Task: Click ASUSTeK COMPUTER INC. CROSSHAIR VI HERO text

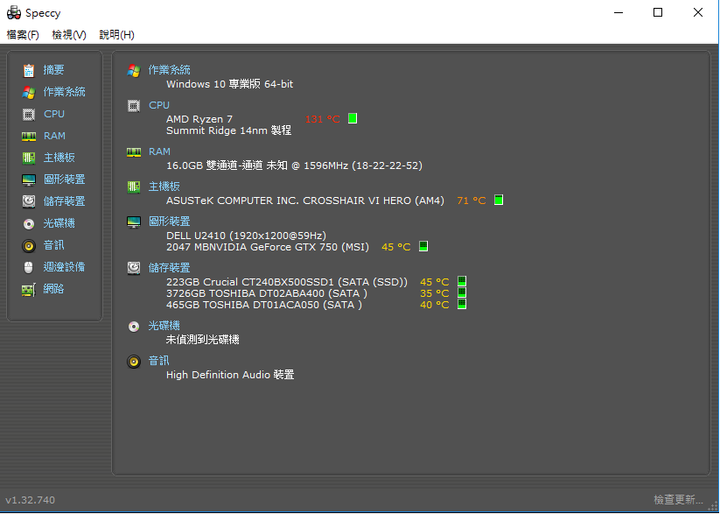Action: tap(305, 201)
